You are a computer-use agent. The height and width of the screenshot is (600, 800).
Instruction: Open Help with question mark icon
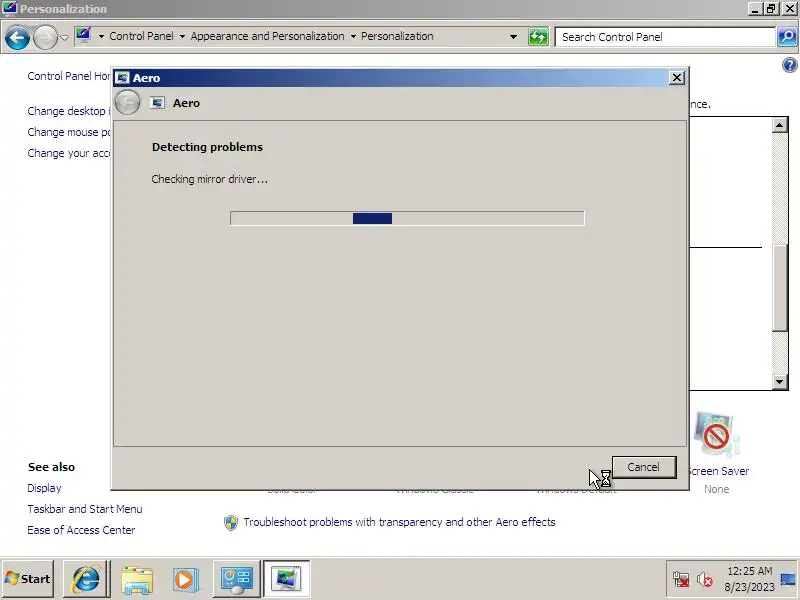click(x=790, y=65)
